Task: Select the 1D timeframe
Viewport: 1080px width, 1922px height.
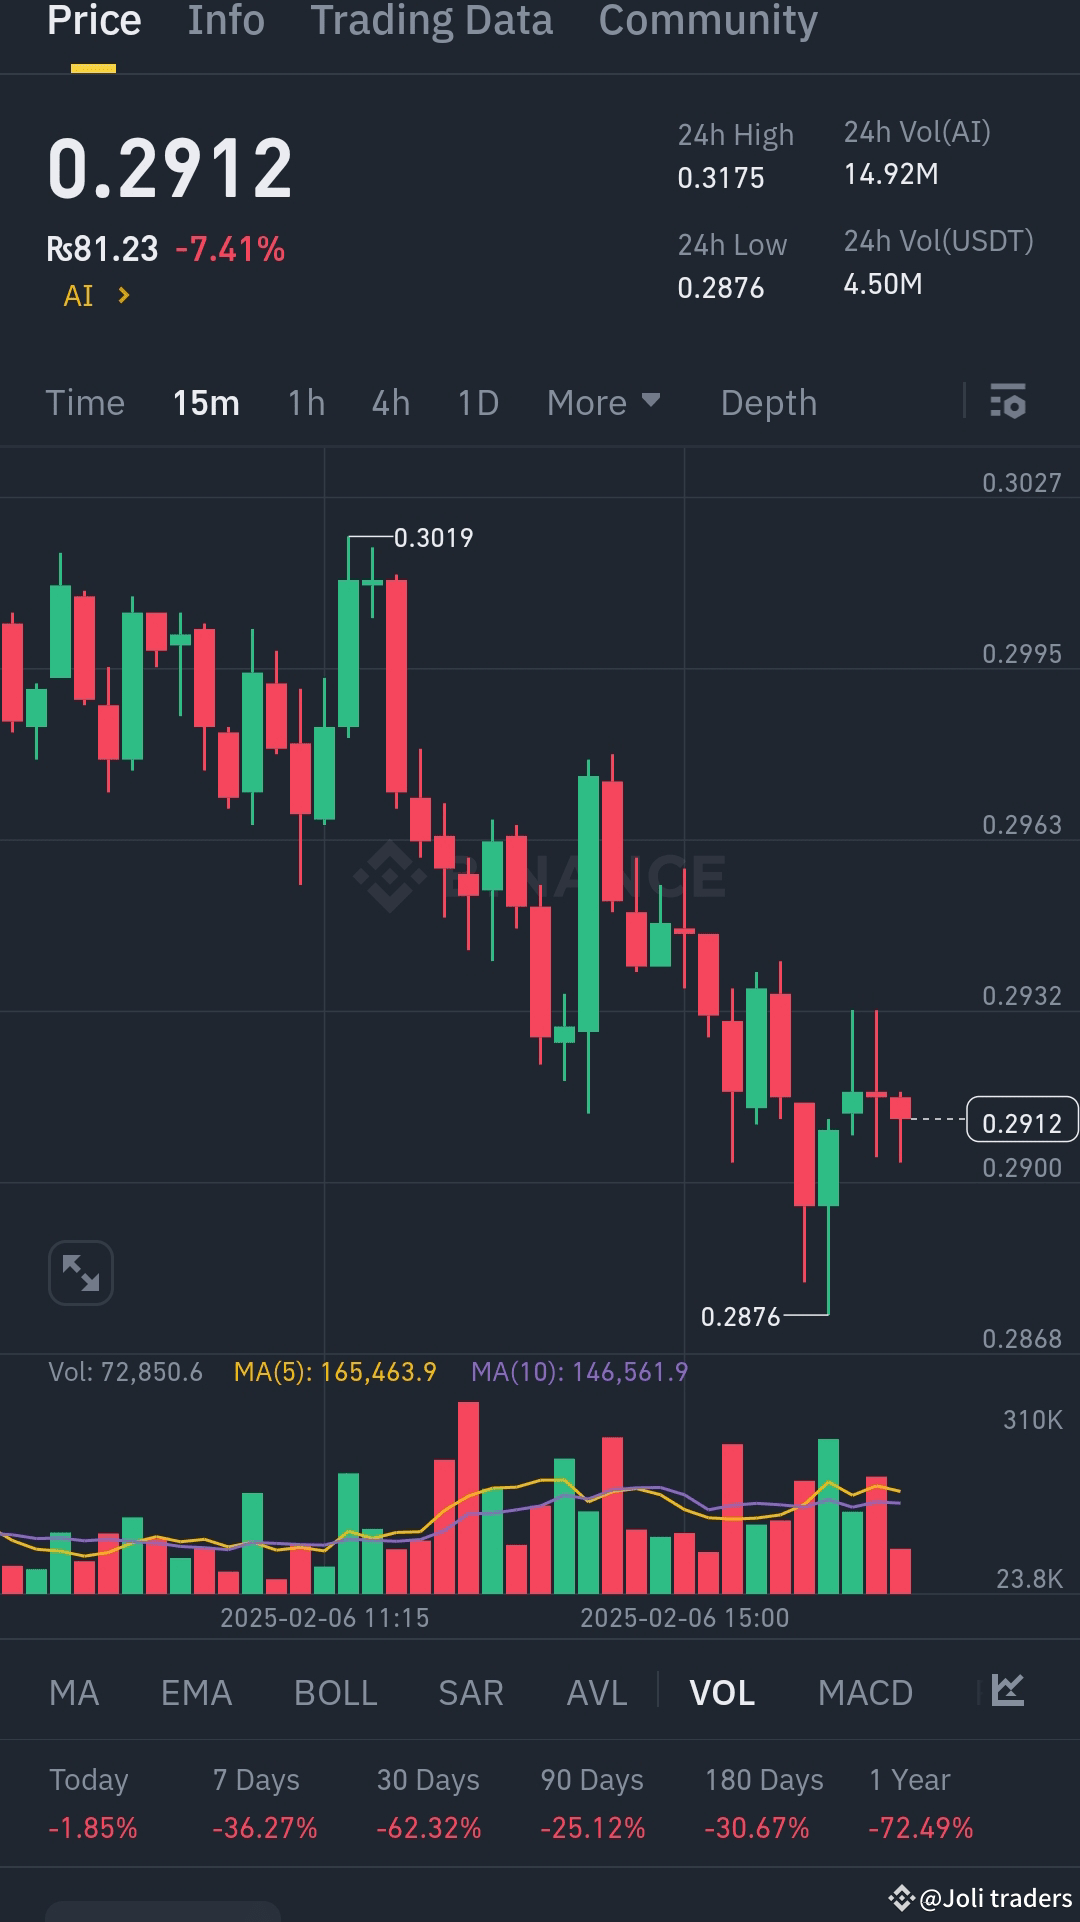Action: (x=477, y=402)
